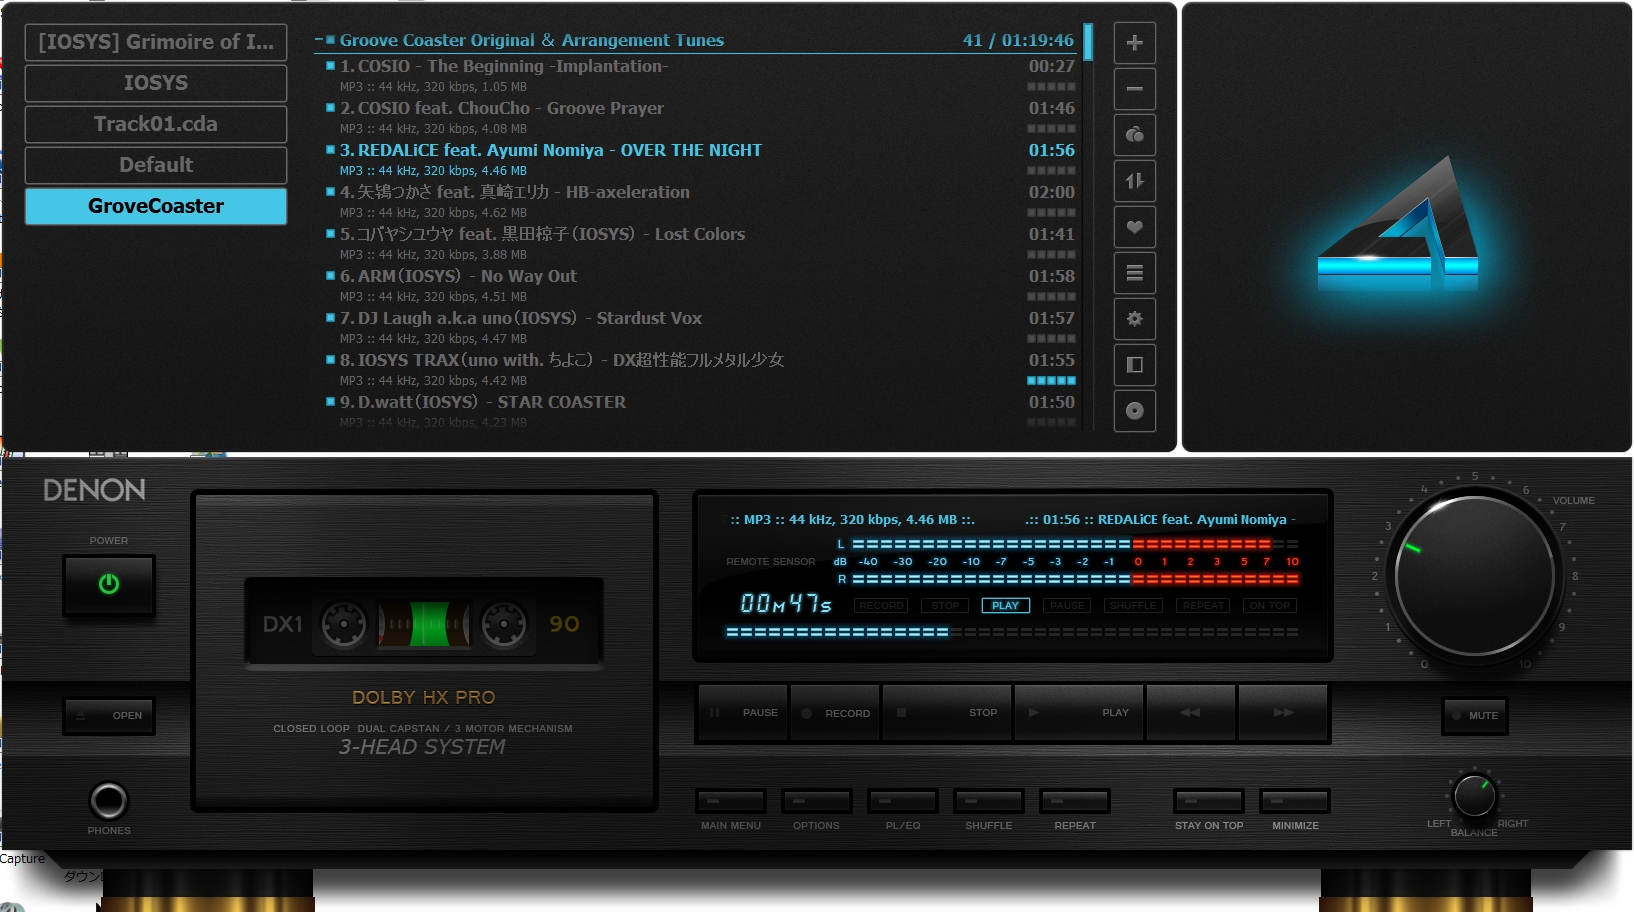Open the MAIN MENU button
Image resolution: width=1634 pixels, height=912 pixels.
[x=731, y=801]
